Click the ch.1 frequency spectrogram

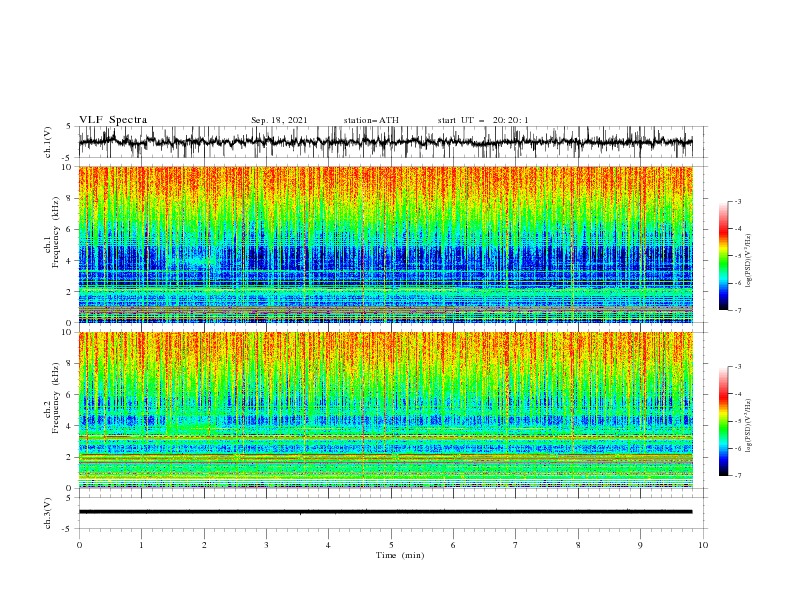coord(386,244)
